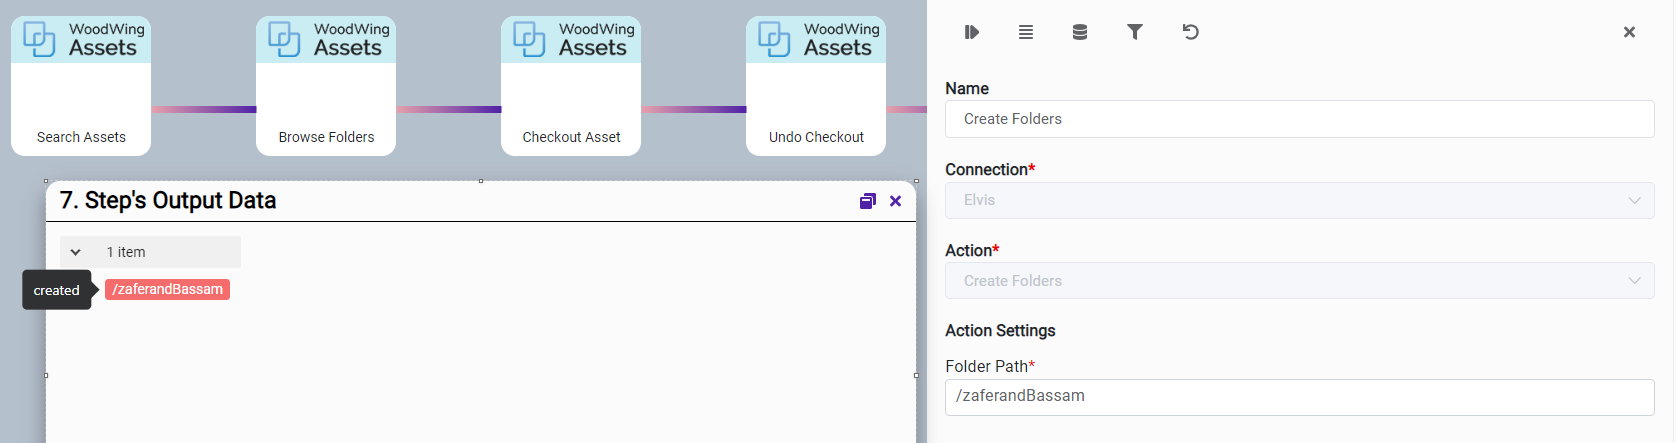Viewport: 1676px width, 443px height.
Task: Click the copy icon in Step's Output Data
Action: point(867,201)
